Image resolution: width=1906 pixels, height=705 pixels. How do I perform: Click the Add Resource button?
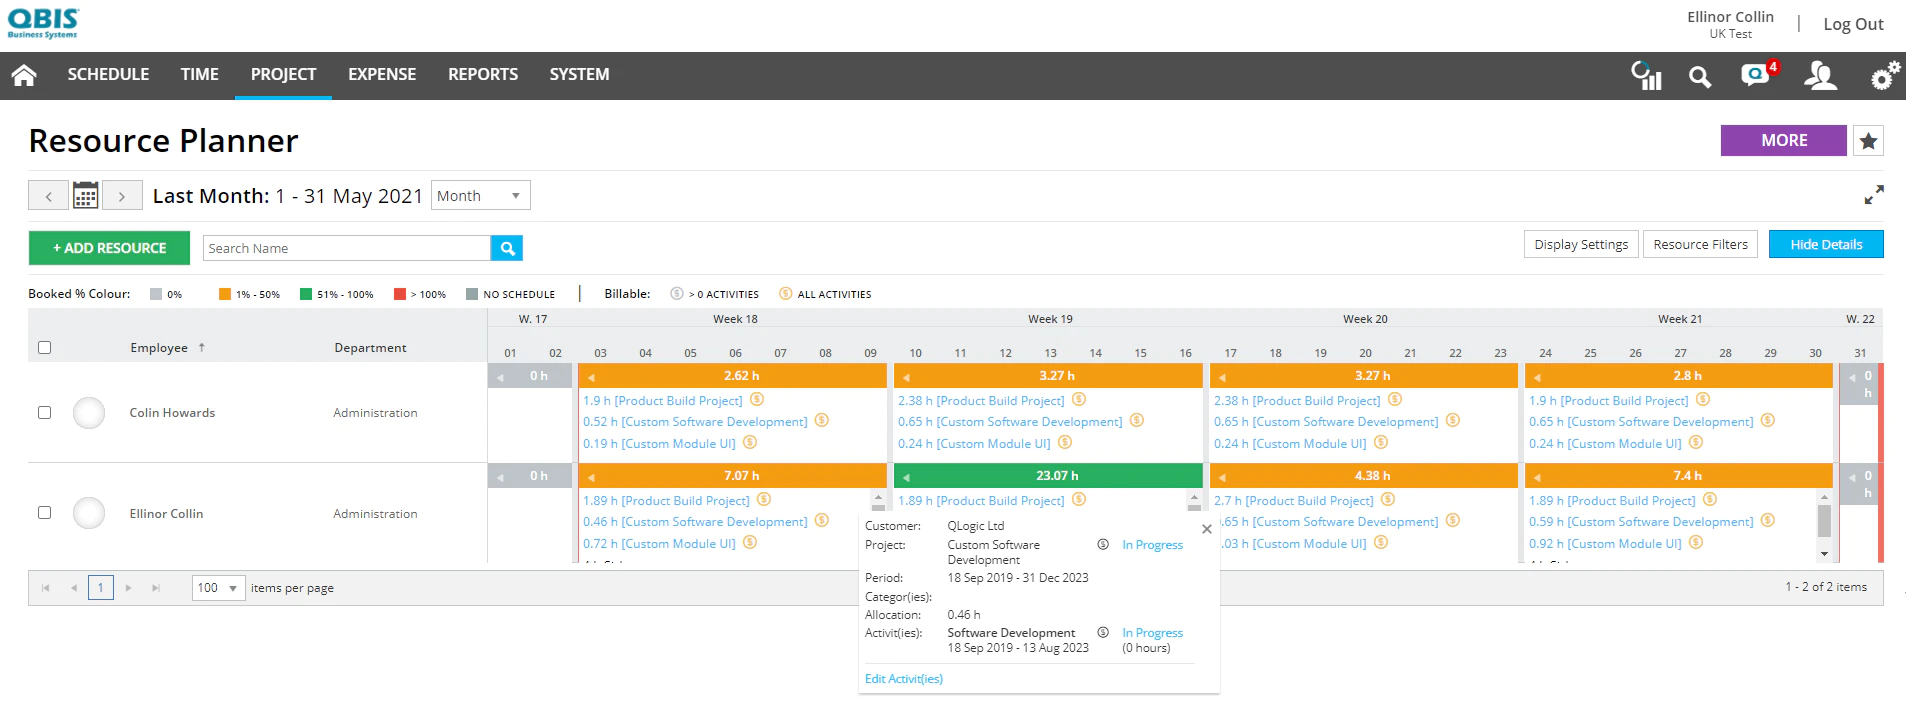coord(109,248)
